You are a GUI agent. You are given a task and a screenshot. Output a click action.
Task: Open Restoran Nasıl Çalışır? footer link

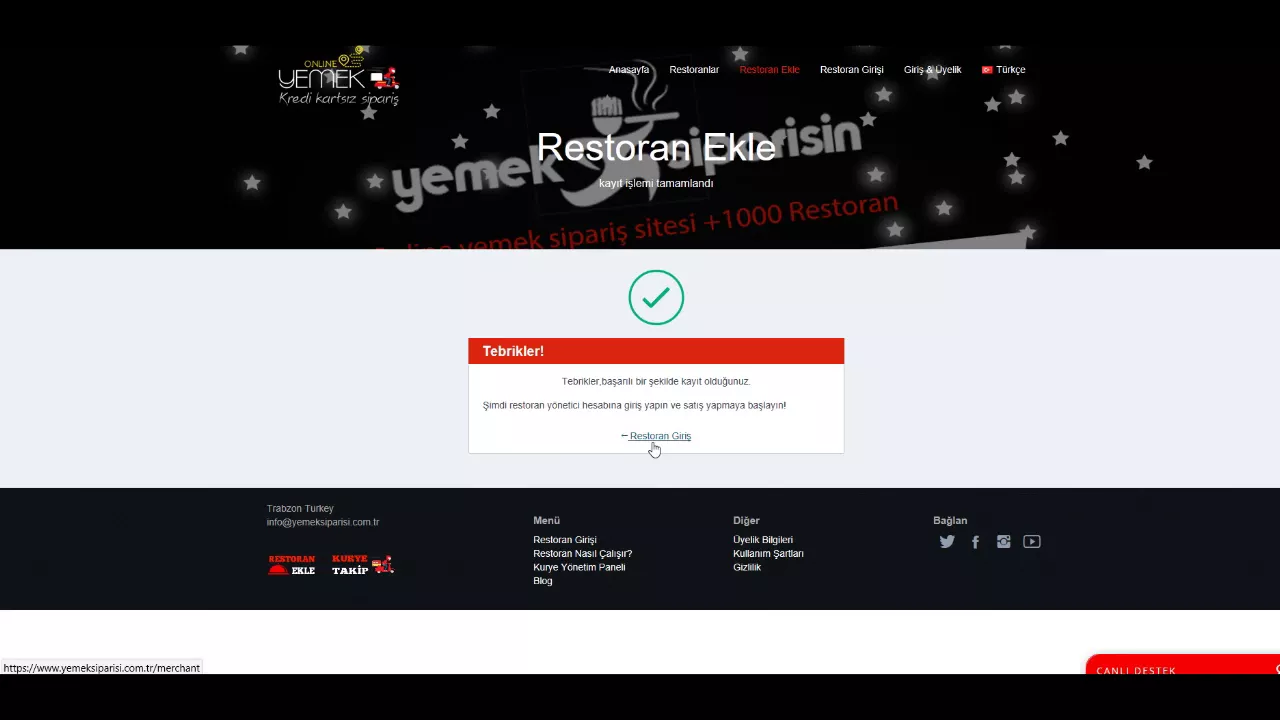583,554
